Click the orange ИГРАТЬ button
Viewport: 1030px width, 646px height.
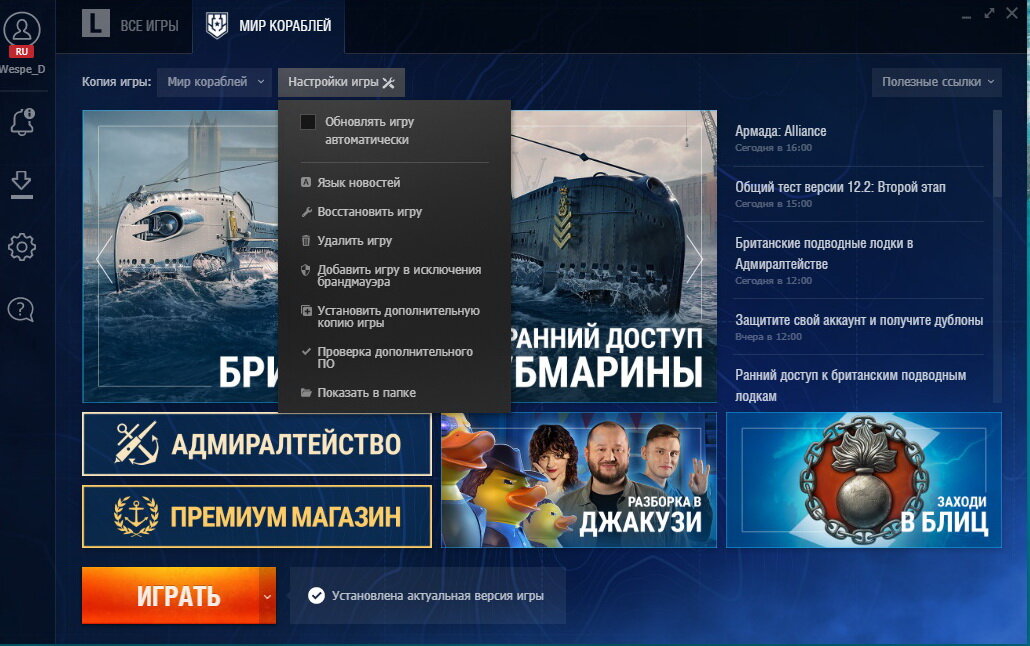click(x=171, y=596)
